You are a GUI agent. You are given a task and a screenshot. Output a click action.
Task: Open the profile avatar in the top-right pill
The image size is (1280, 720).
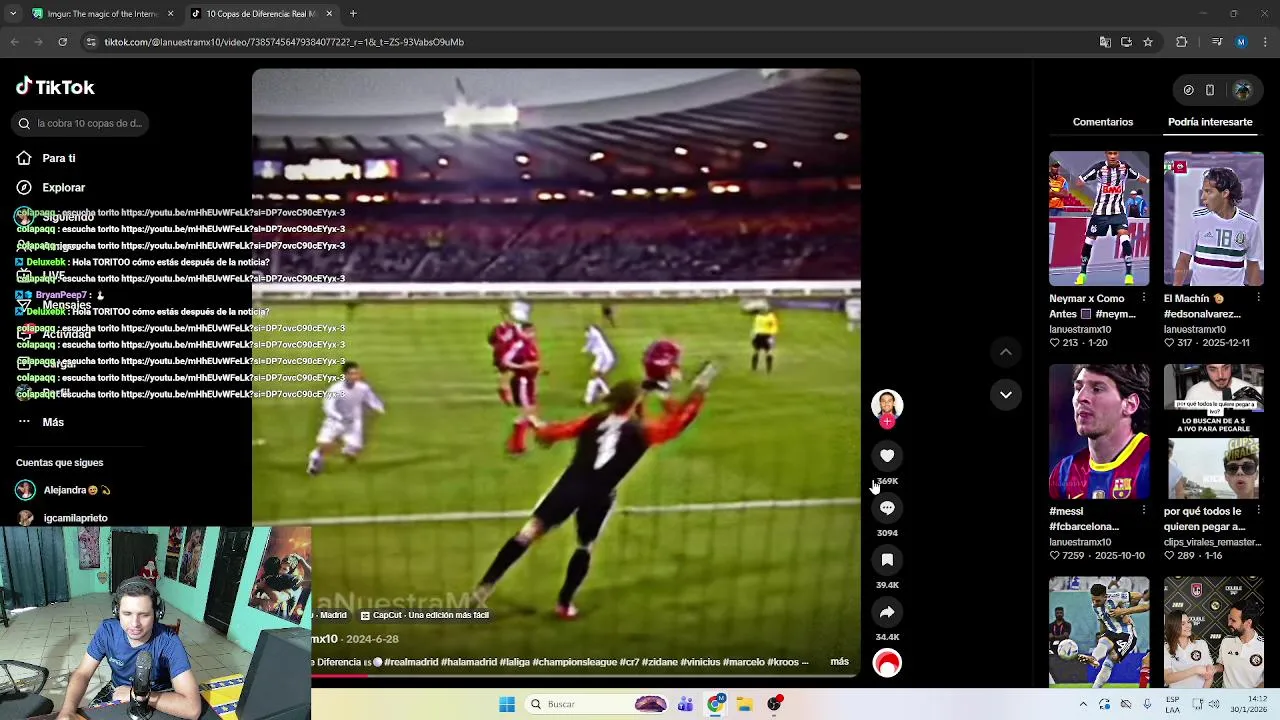[x=1243, y=90]
